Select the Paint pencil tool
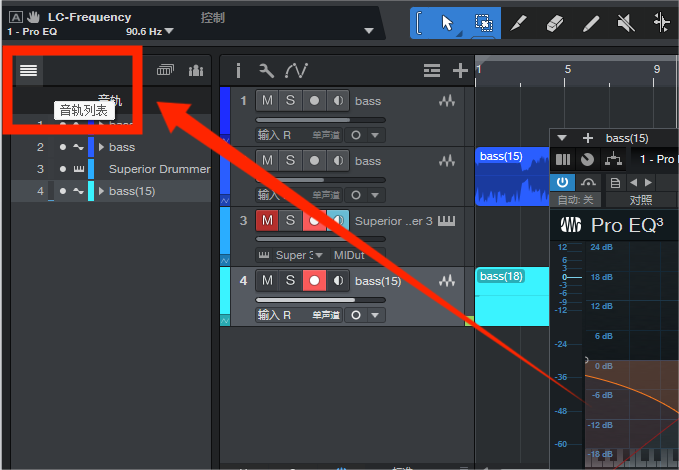 coord(591,23)
